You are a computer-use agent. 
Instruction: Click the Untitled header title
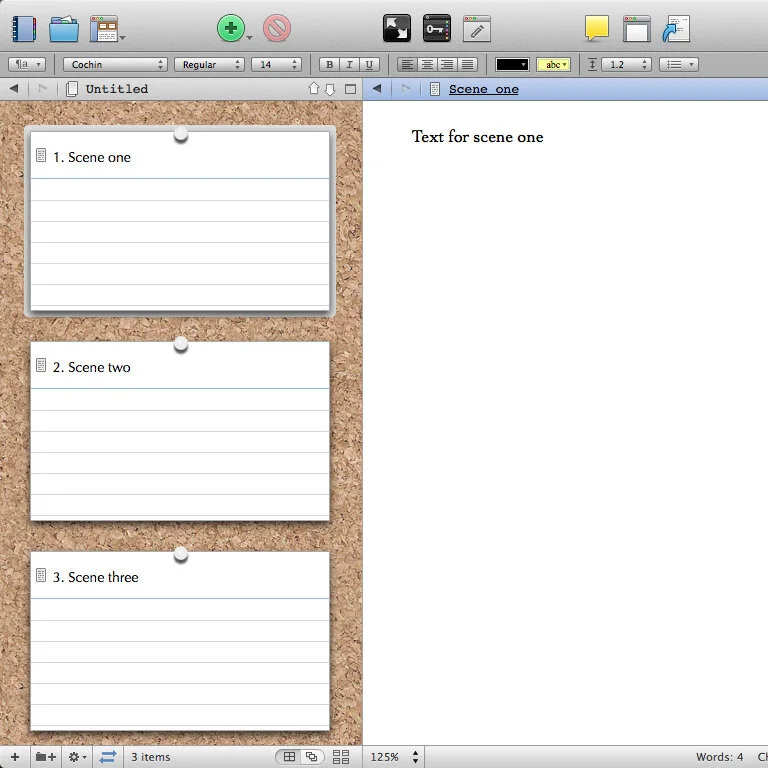click(117, 89)
